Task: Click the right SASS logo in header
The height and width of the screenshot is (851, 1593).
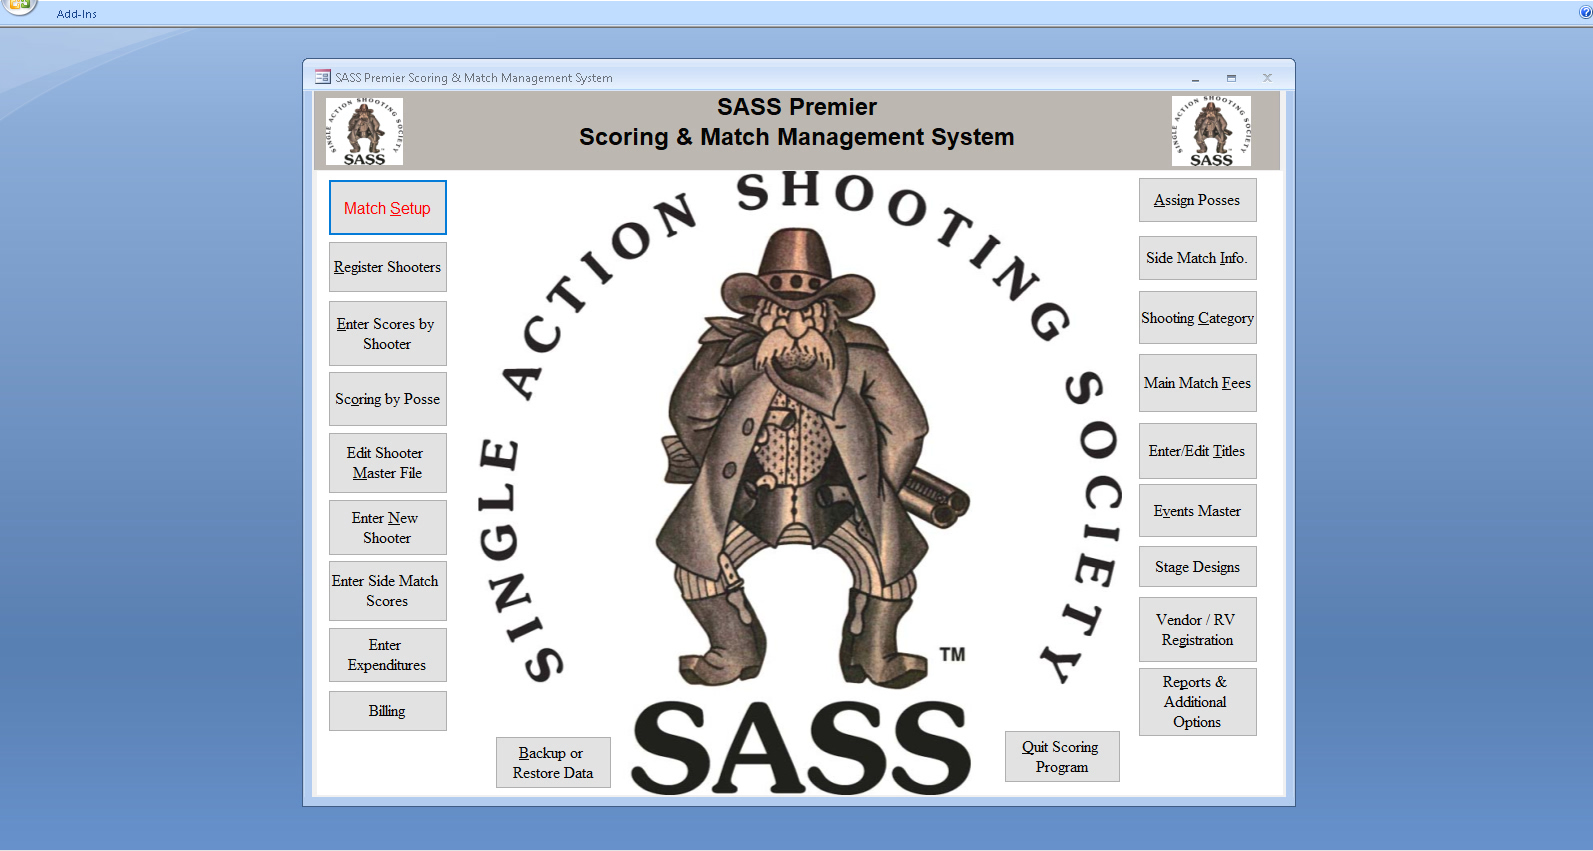Action: (1211, 131)
